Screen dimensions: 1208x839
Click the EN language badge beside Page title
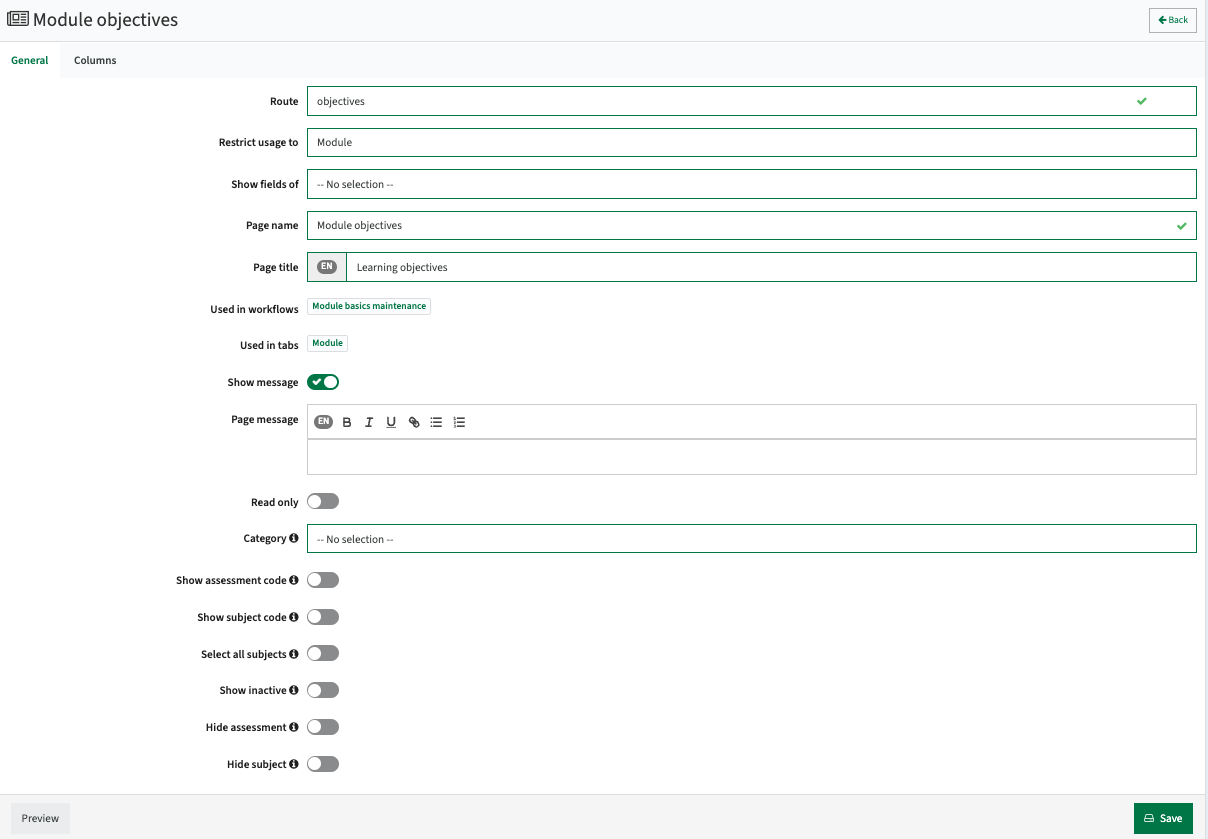pos(327,267)
